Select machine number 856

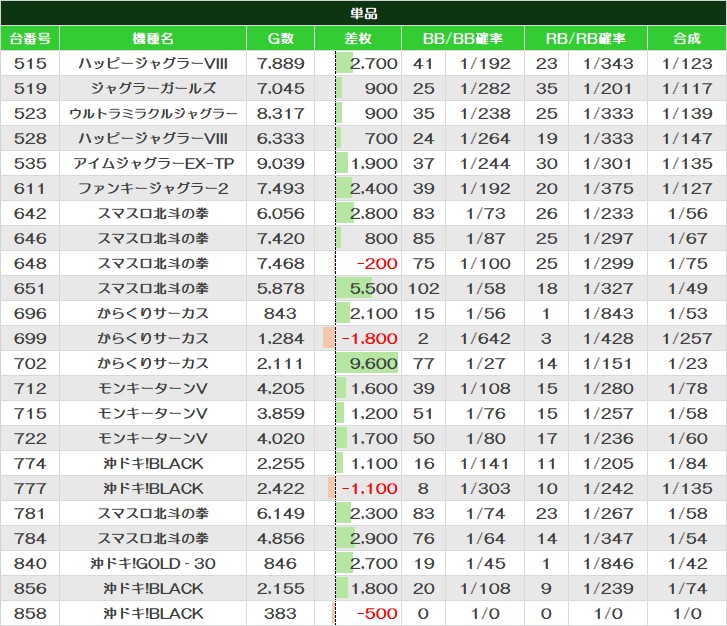coord(30,589)
